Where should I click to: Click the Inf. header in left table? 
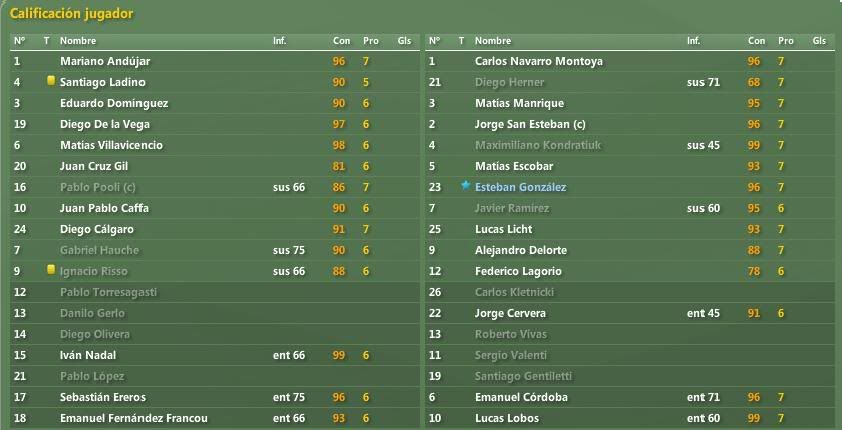tap(279, 41)
